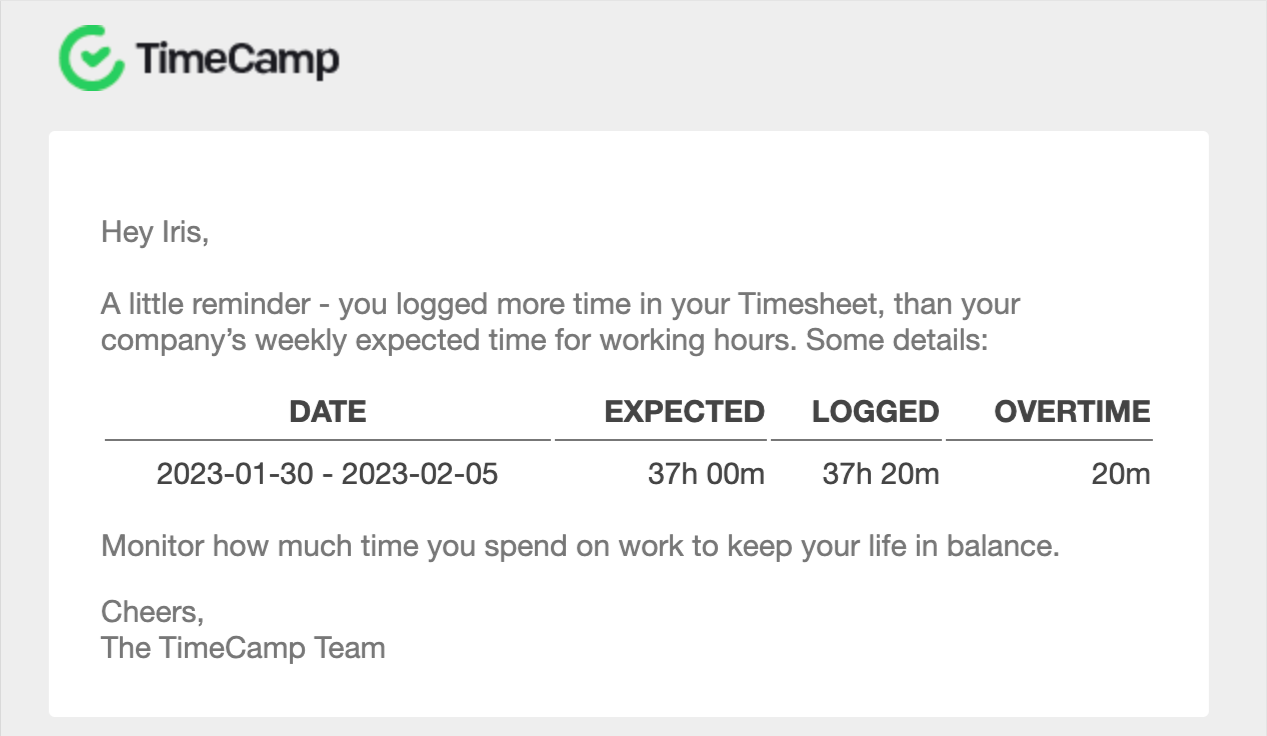Viewport: 1267px width, 736px height.
Task: Click the gray header area beside logo
Action: coord(800,60)
